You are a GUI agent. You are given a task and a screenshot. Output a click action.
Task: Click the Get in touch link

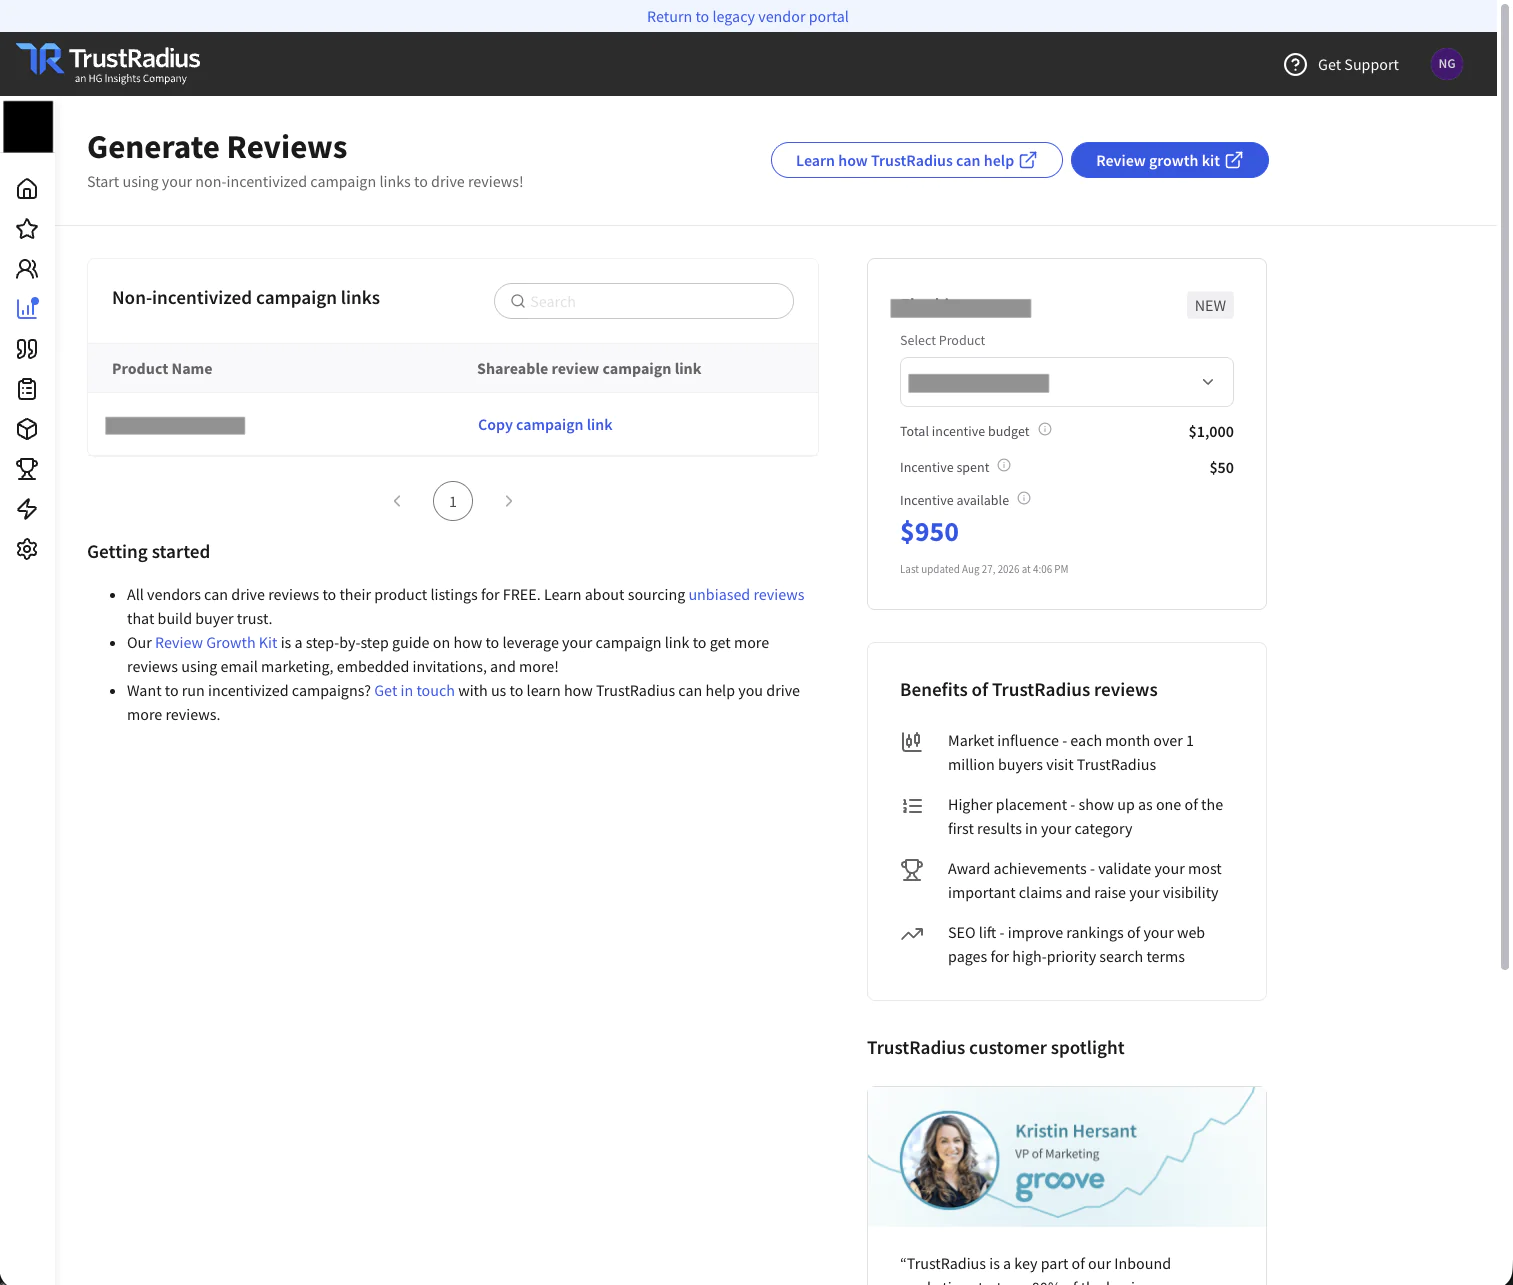click(x=414, y=691)
